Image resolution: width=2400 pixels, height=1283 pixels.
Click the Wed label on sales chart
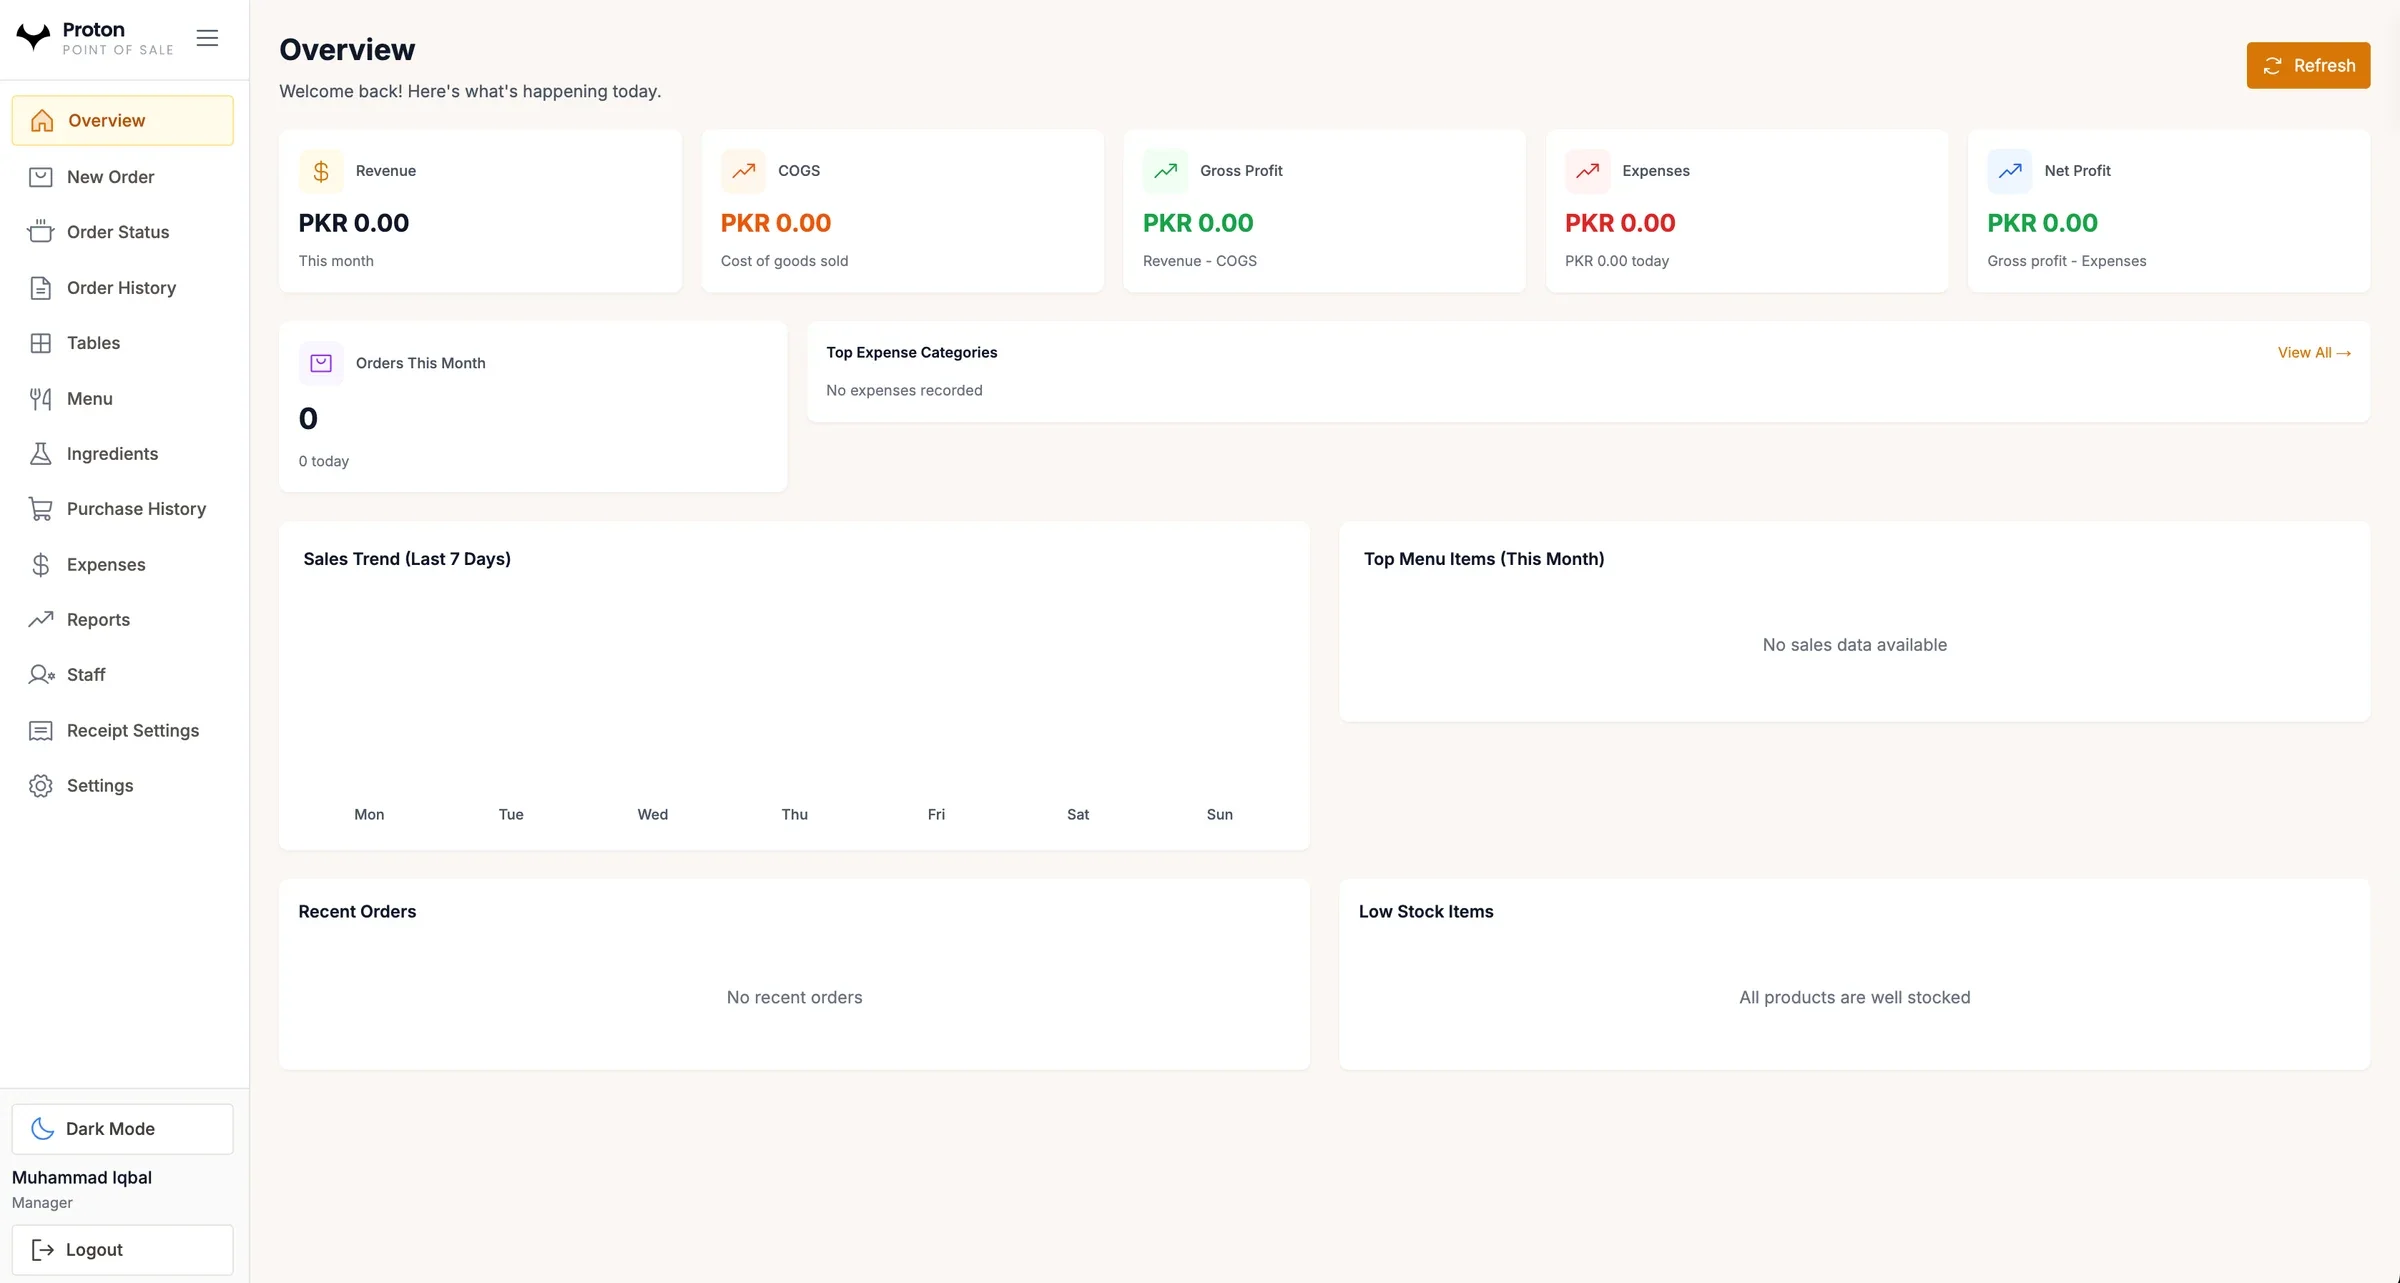coord(653,815)
